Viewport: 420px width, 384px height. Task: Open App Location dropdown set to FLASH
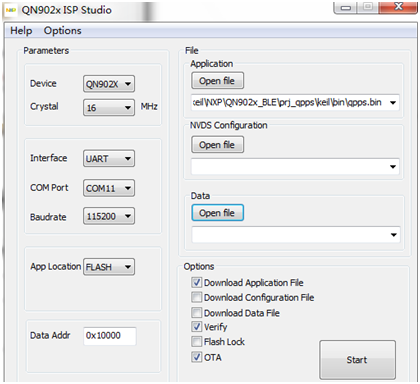(109, 267)
